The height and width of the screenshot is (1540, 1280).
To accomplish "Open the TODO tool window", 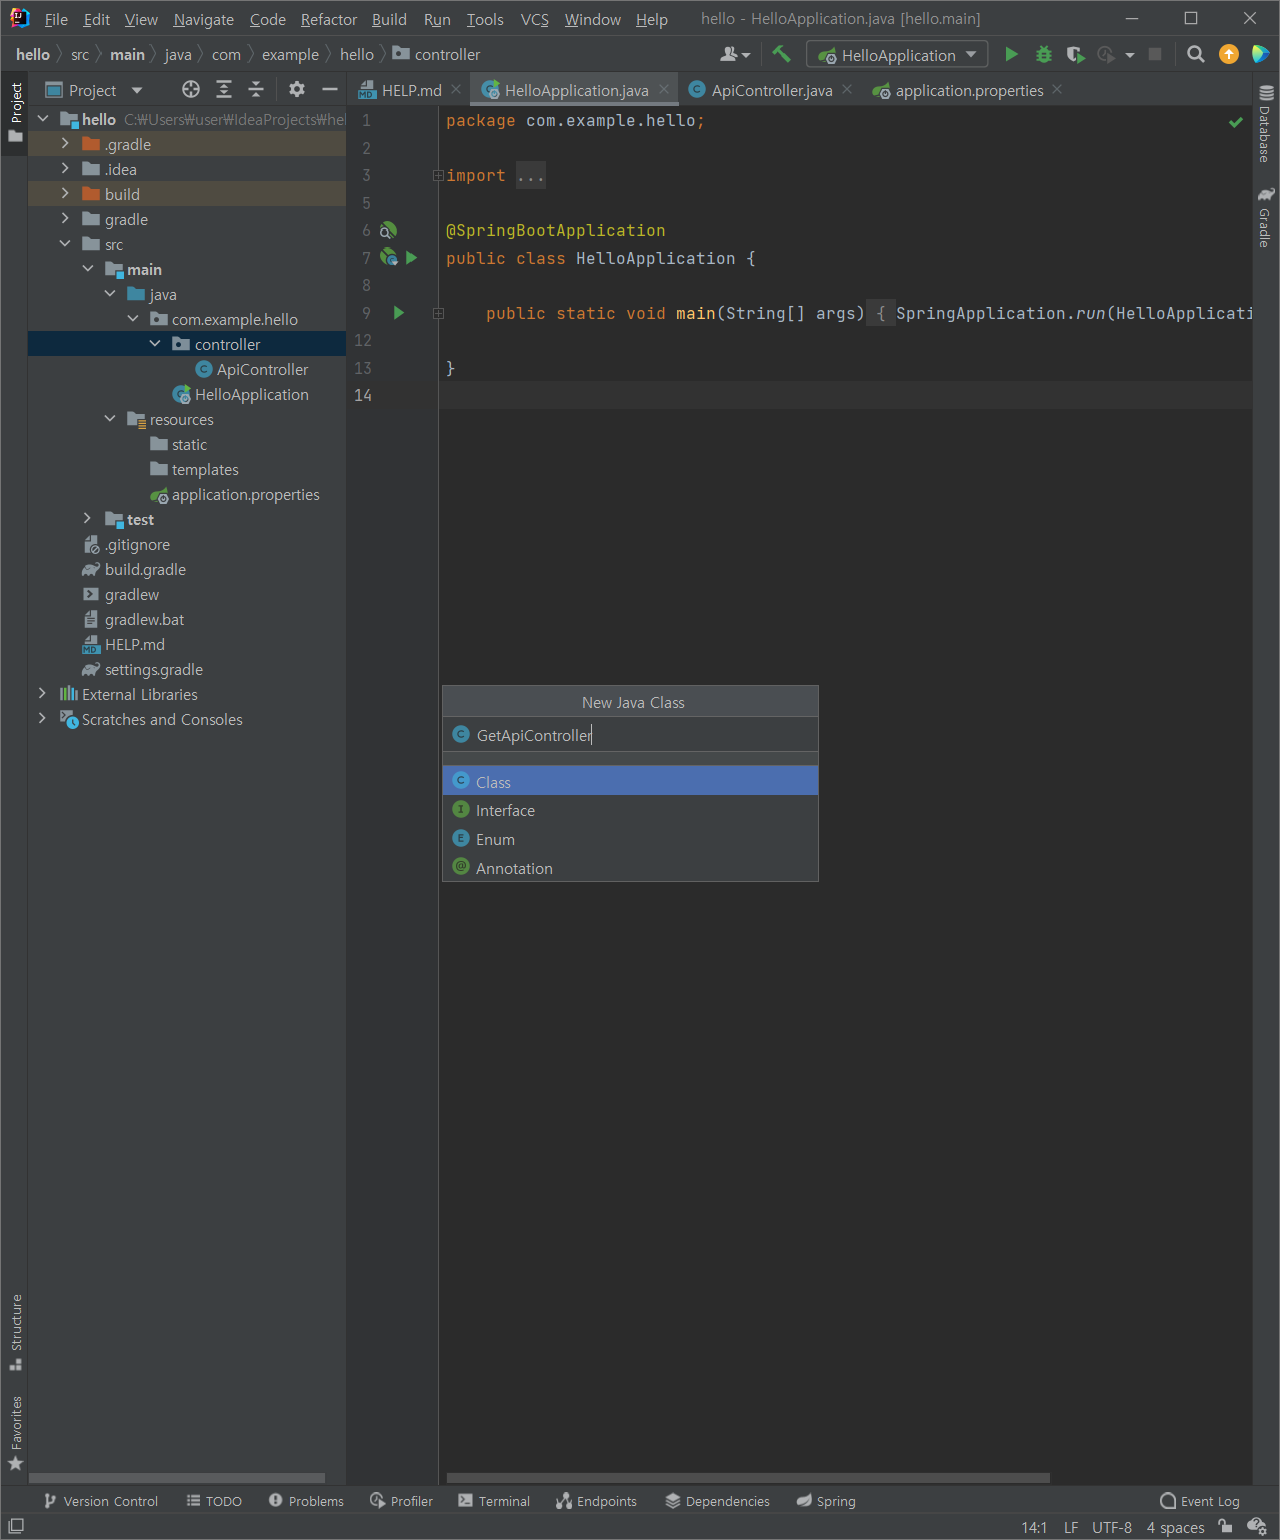I will pos(214,1501).
